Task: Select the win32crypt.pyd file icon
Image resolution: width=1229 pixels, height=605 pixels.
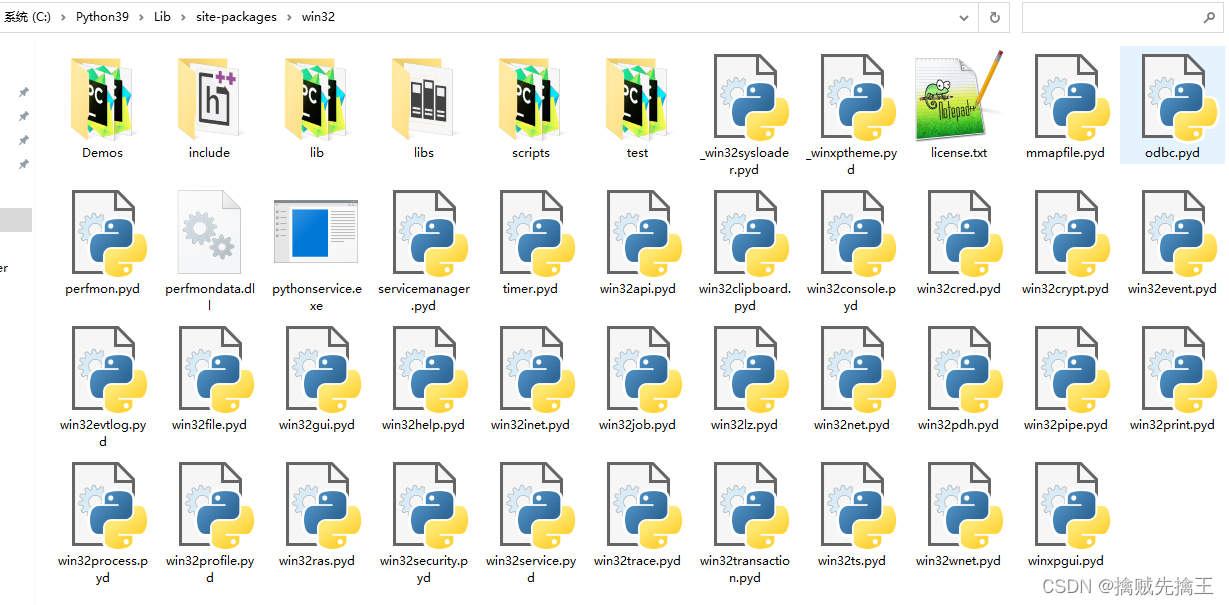Action: pyautogui.click(x=1073, y=234)
